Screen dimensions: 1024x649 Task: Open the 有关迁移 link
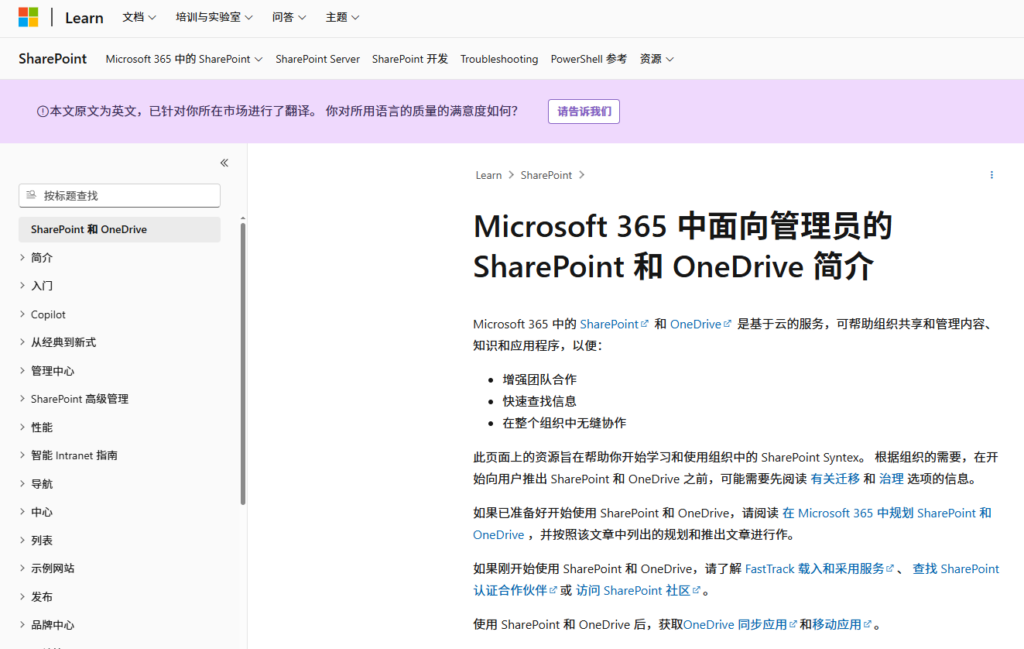point(835,479)
